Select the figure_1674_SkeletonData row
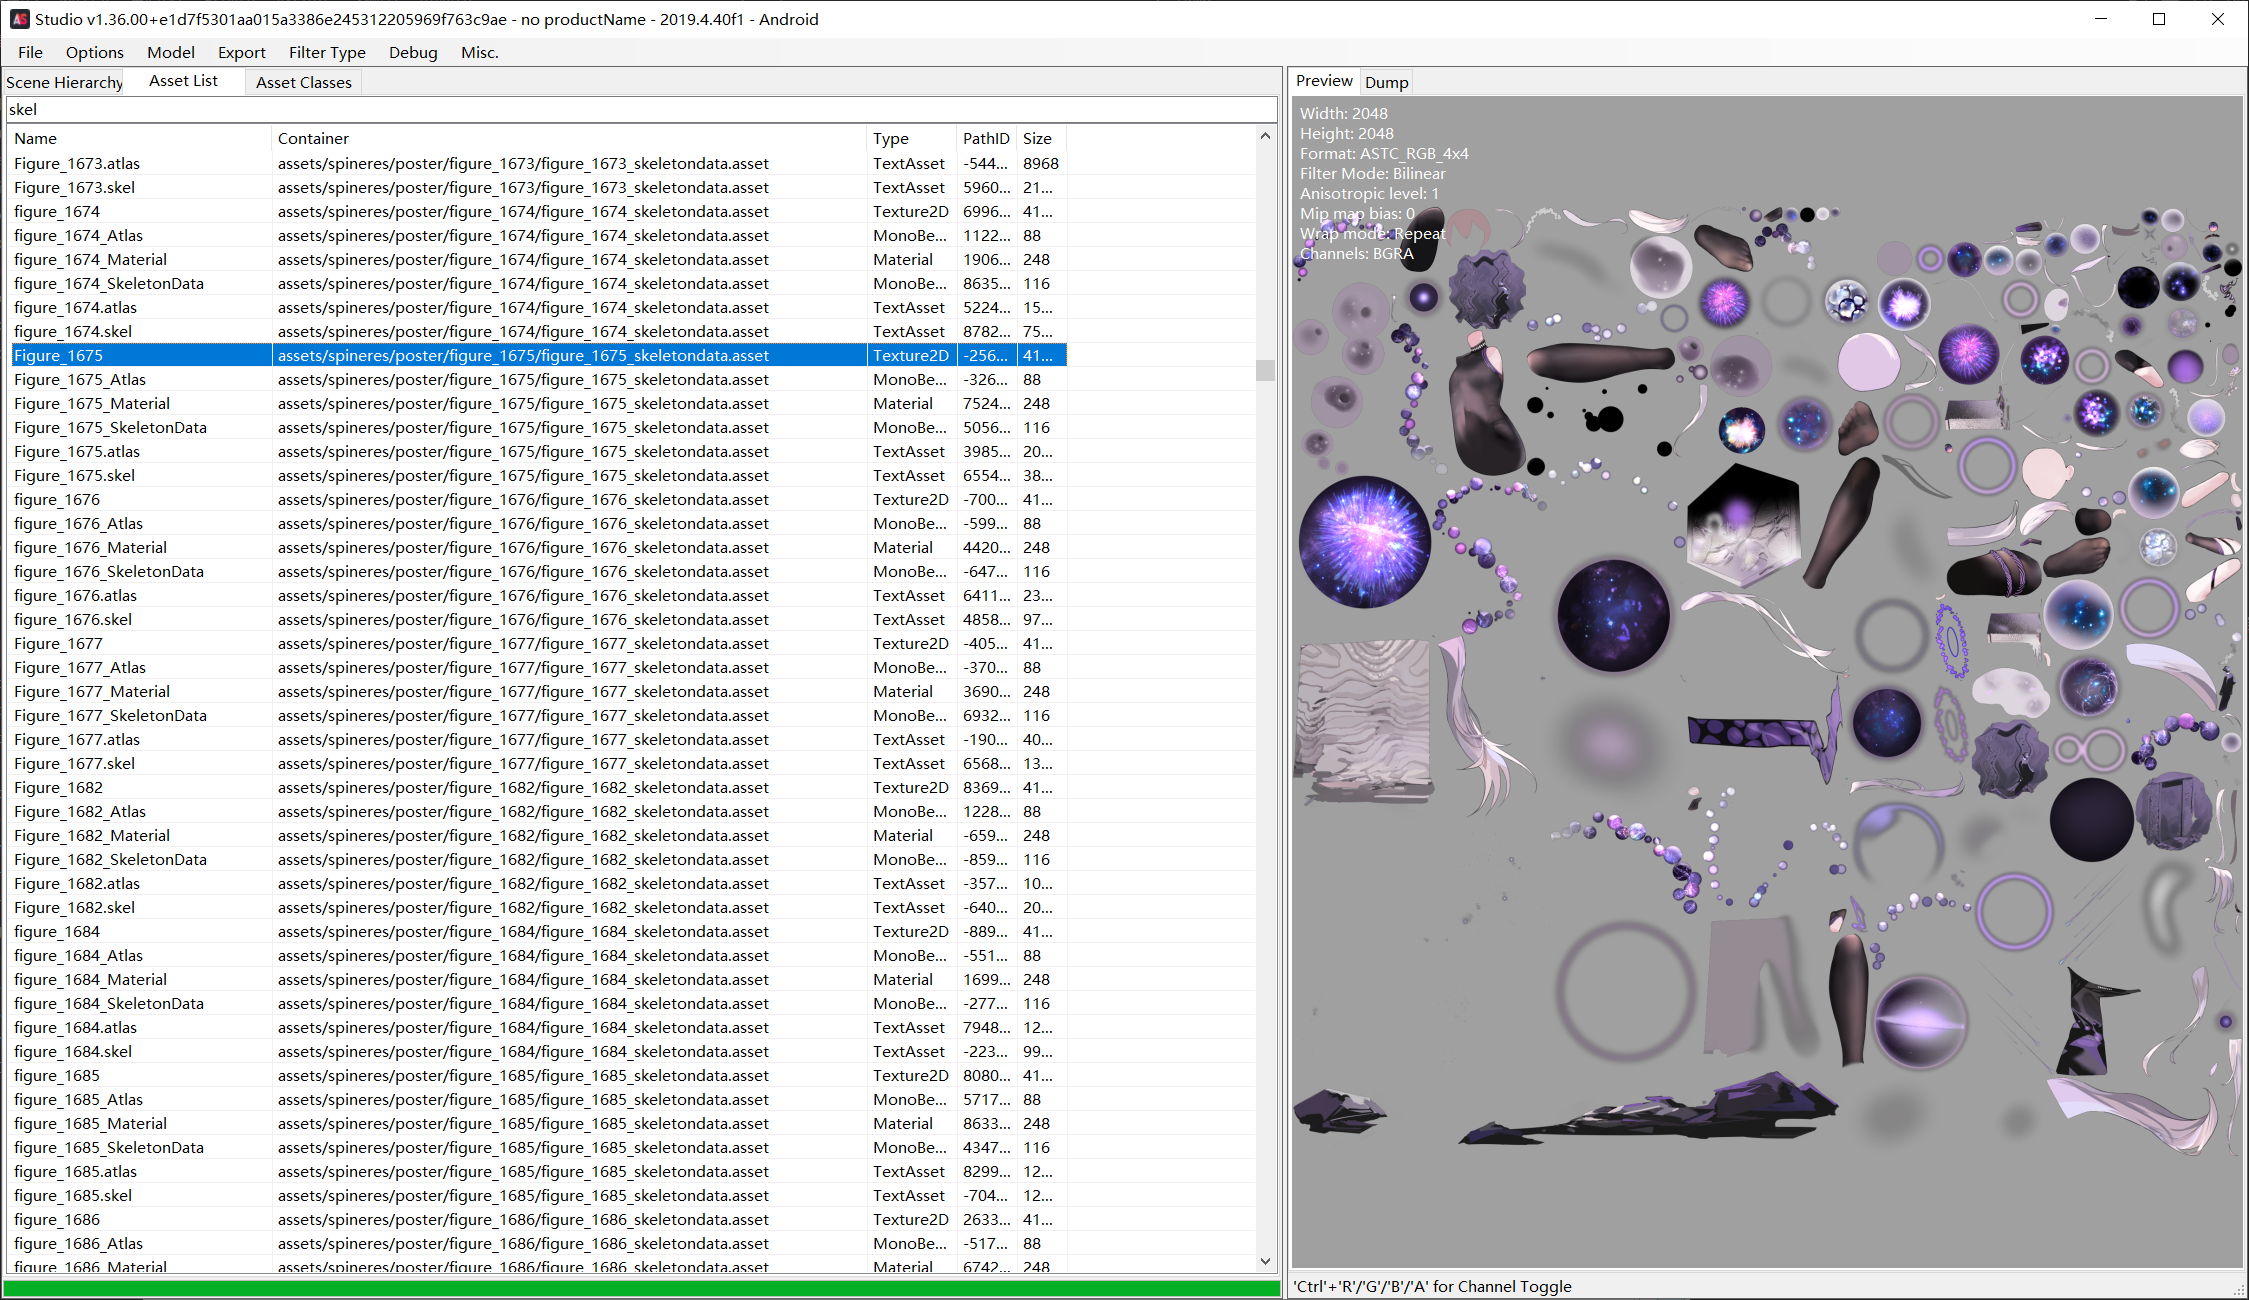 (x=538, y=283)
